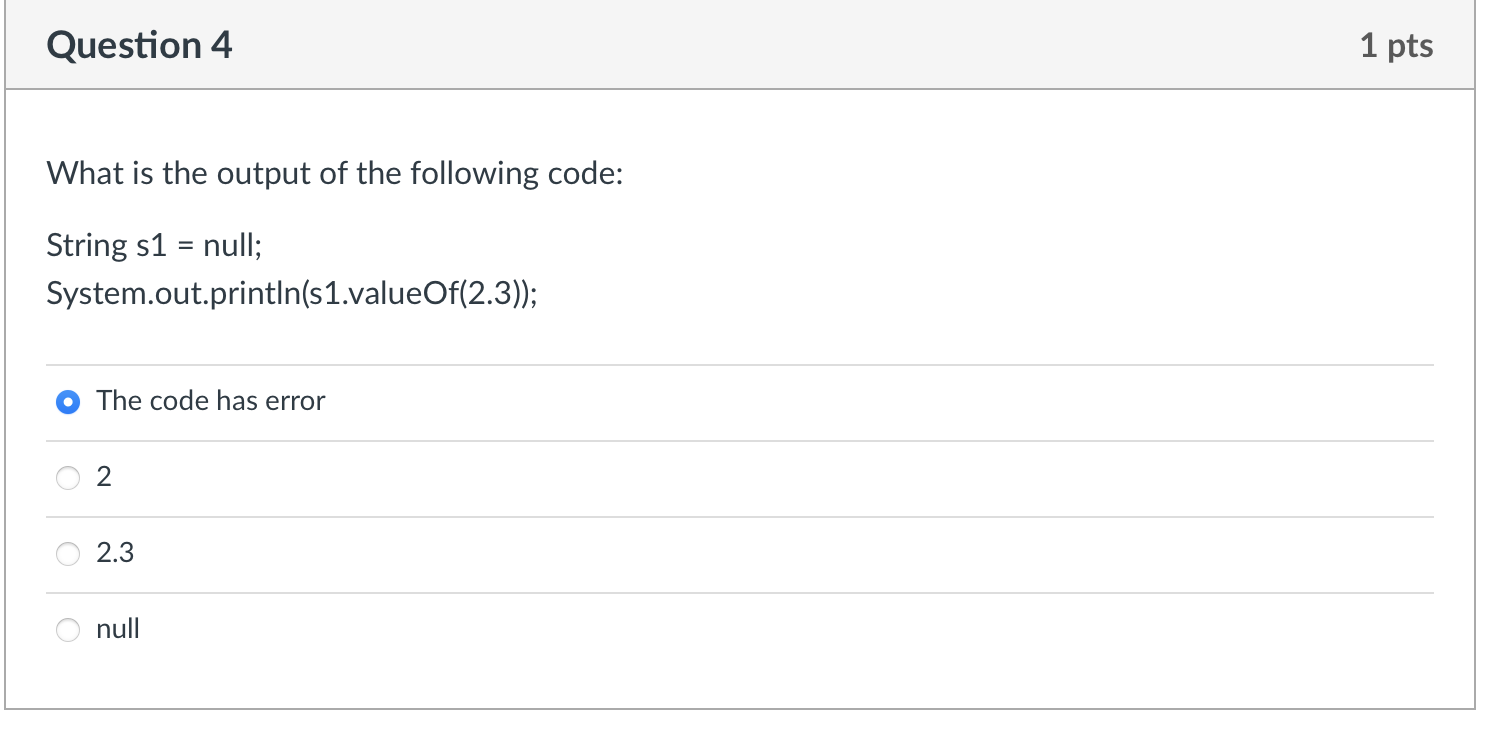Select the null answer radio button
Image resolution: width=1510 pixels, height=742 pixels.
point(68,629)
